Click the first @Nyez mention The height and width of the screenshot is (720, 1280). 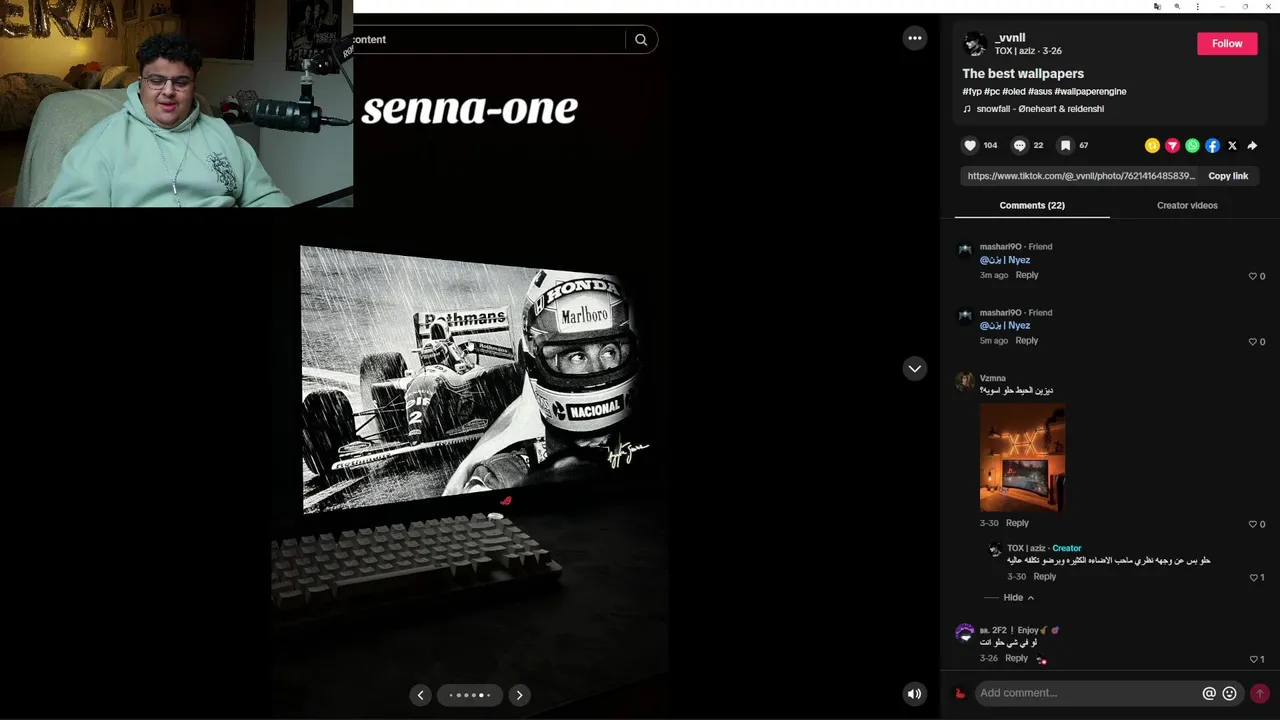1005,260
